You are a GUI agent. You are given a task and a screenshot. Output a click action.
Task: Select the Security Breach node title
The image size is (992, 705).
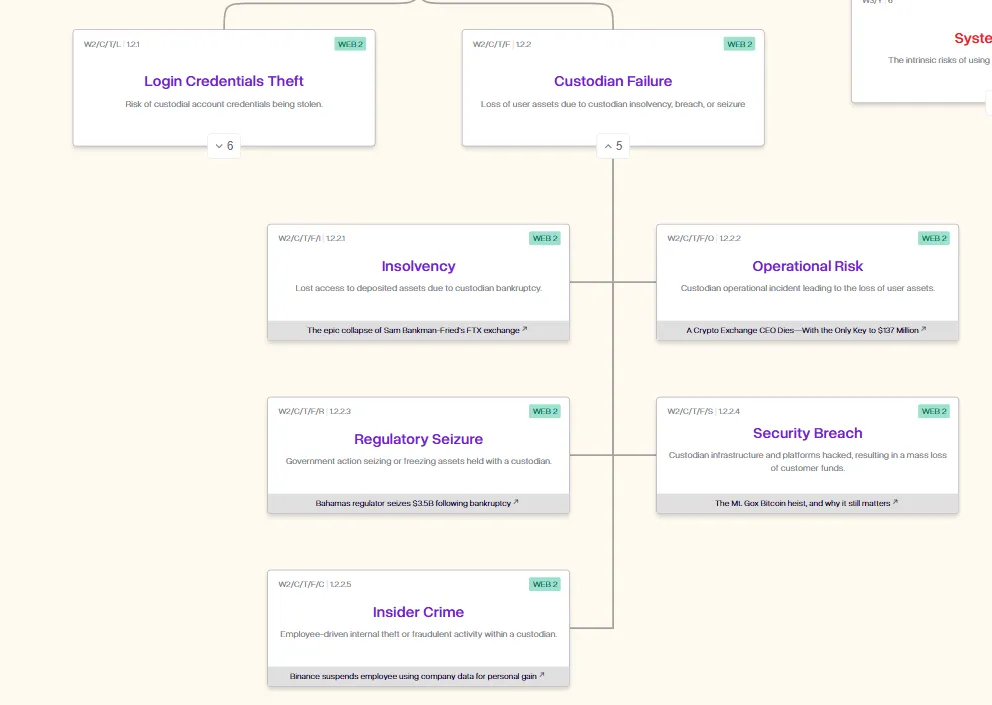click(807, 433)
